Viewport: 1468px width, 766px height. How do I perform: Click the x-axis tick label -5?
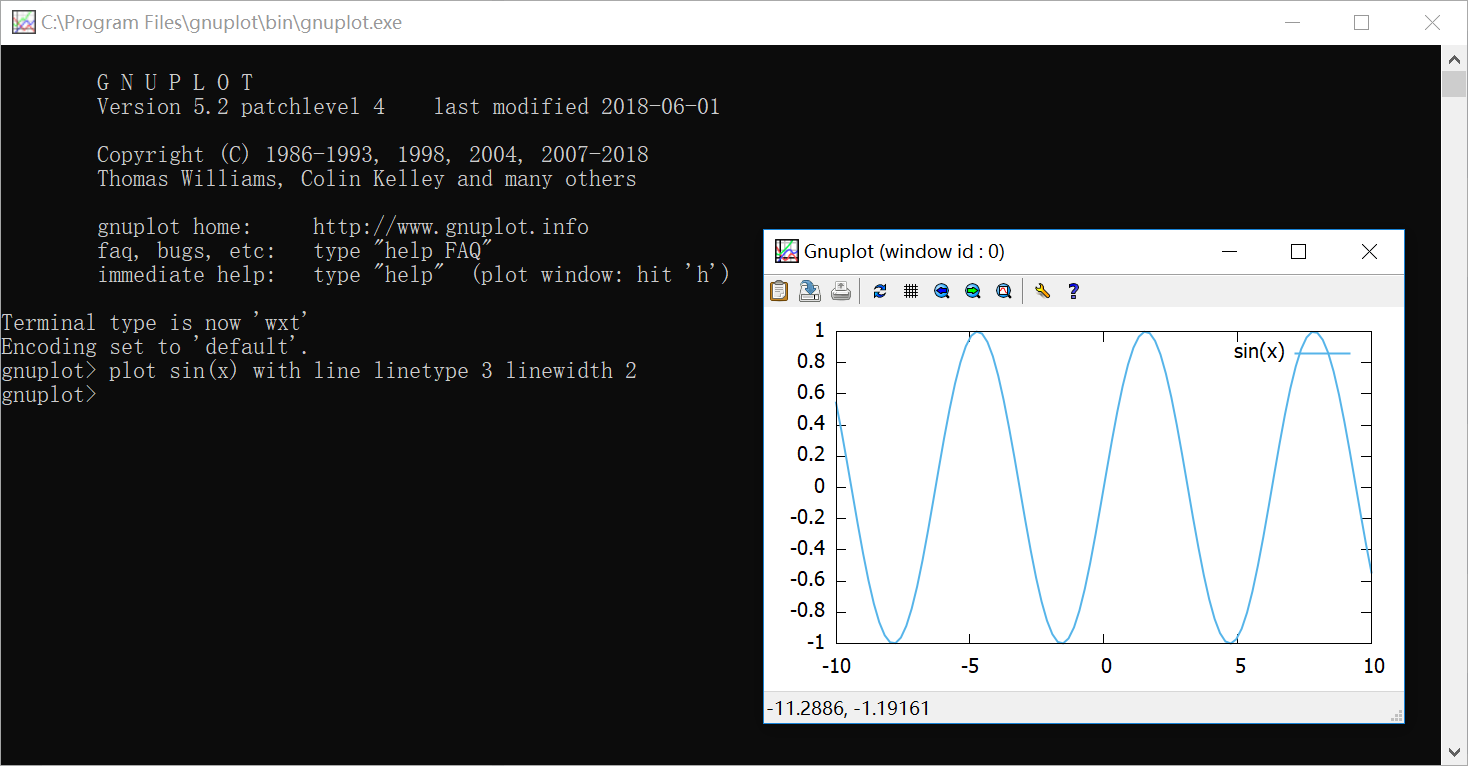(969, 666)
